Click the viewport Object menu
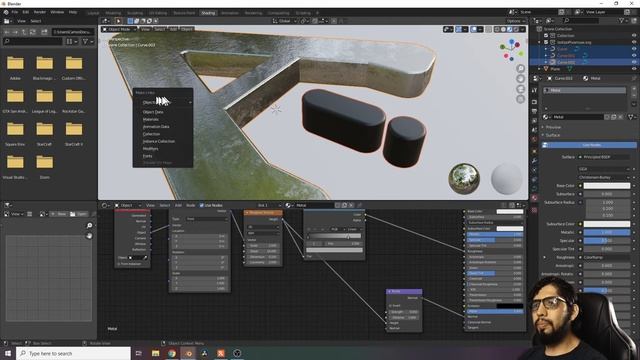 pyautogui.click(x=187, y=29)
